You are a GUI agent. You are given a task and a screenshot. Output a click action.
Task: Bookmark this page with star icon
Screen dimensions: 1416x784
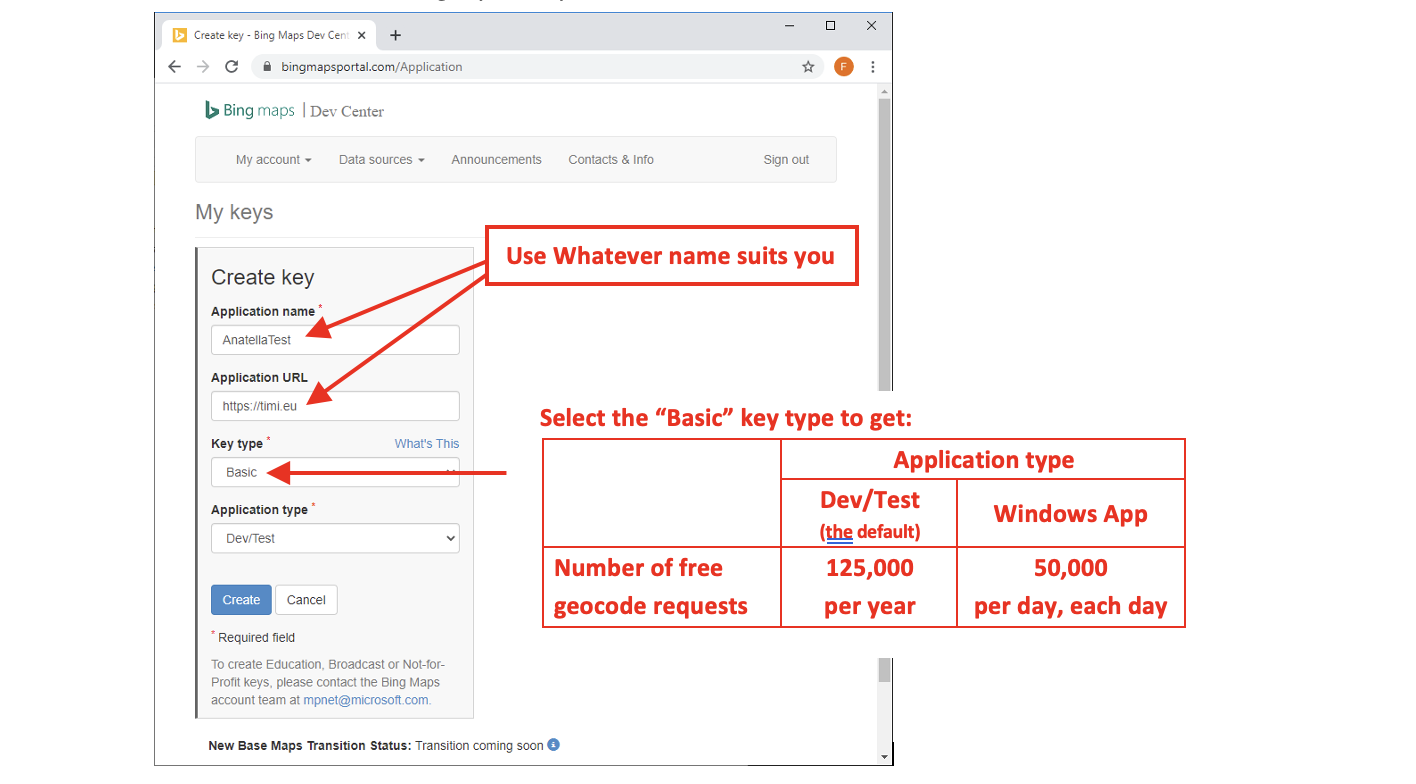click(808, 67)
